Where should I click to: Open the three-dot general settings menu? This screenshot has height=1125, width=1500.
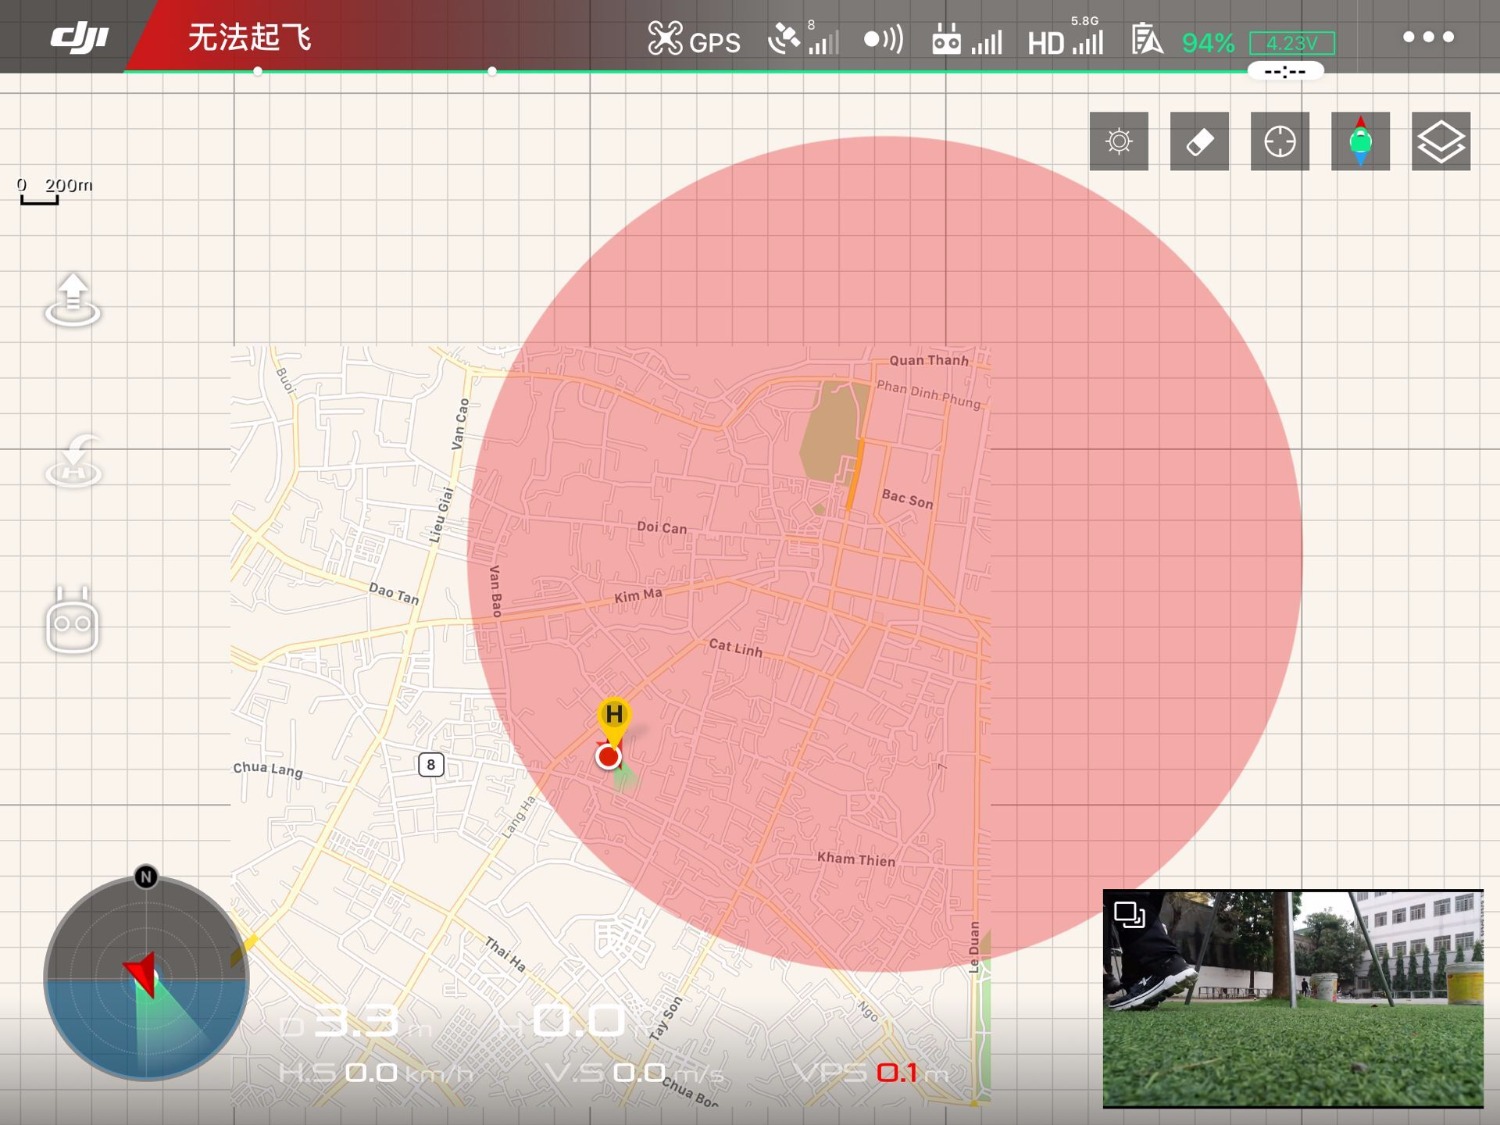(1428, 37)
